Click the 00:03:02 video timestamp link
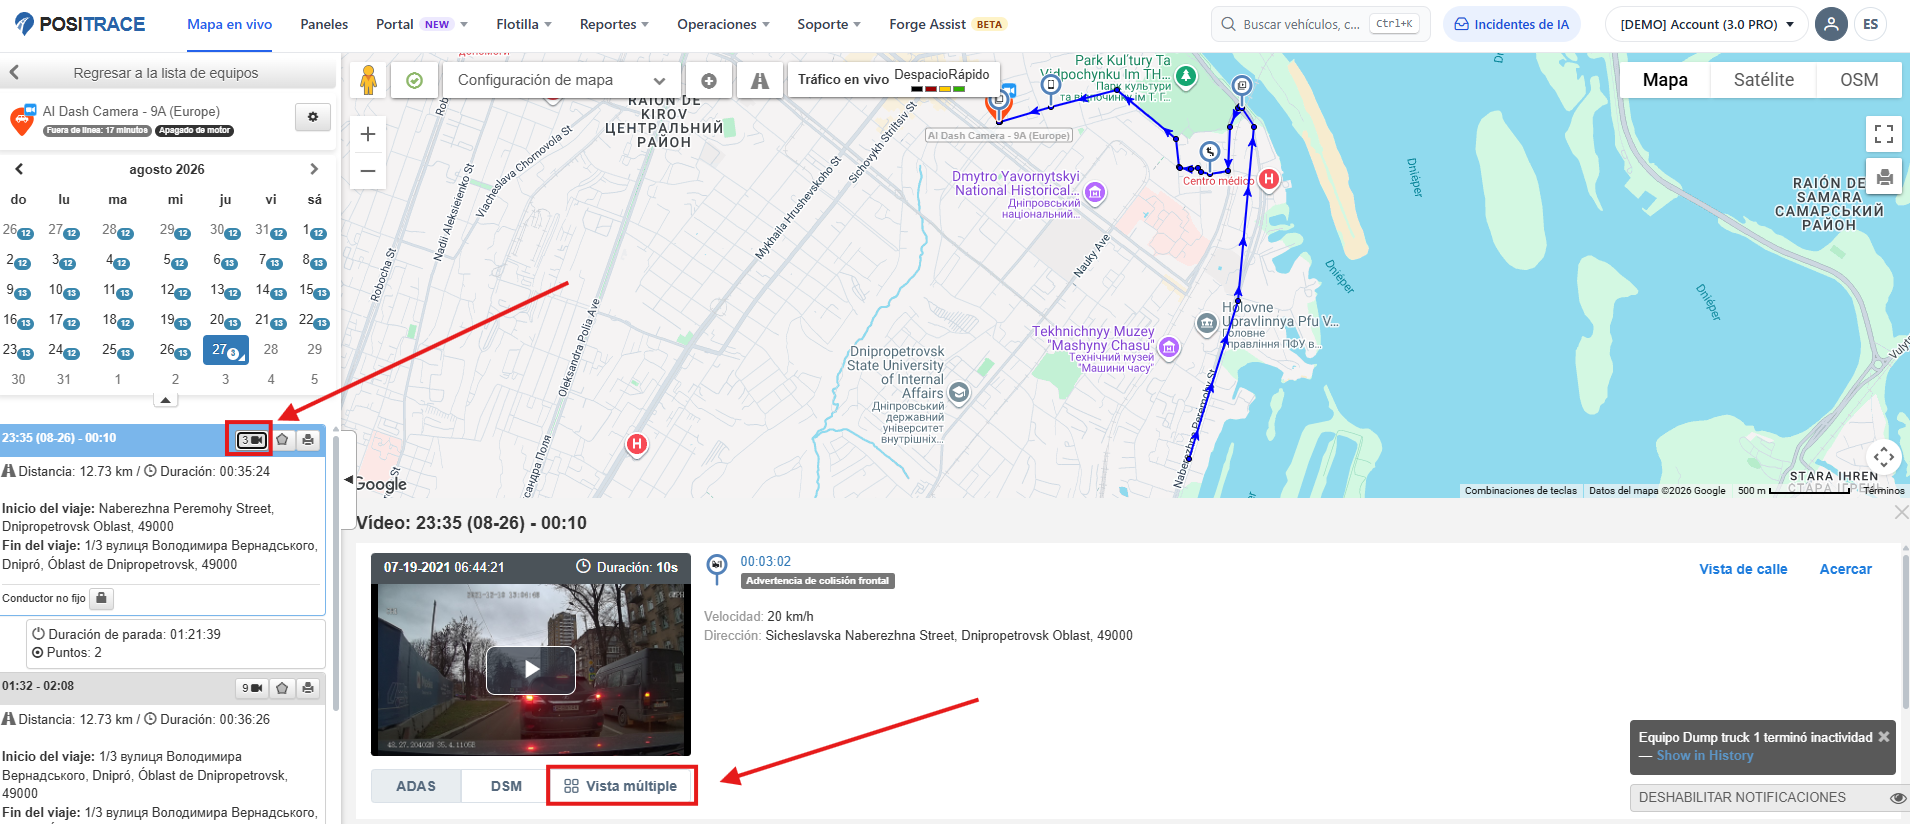1910x824 pixels. tap(765, 562)
